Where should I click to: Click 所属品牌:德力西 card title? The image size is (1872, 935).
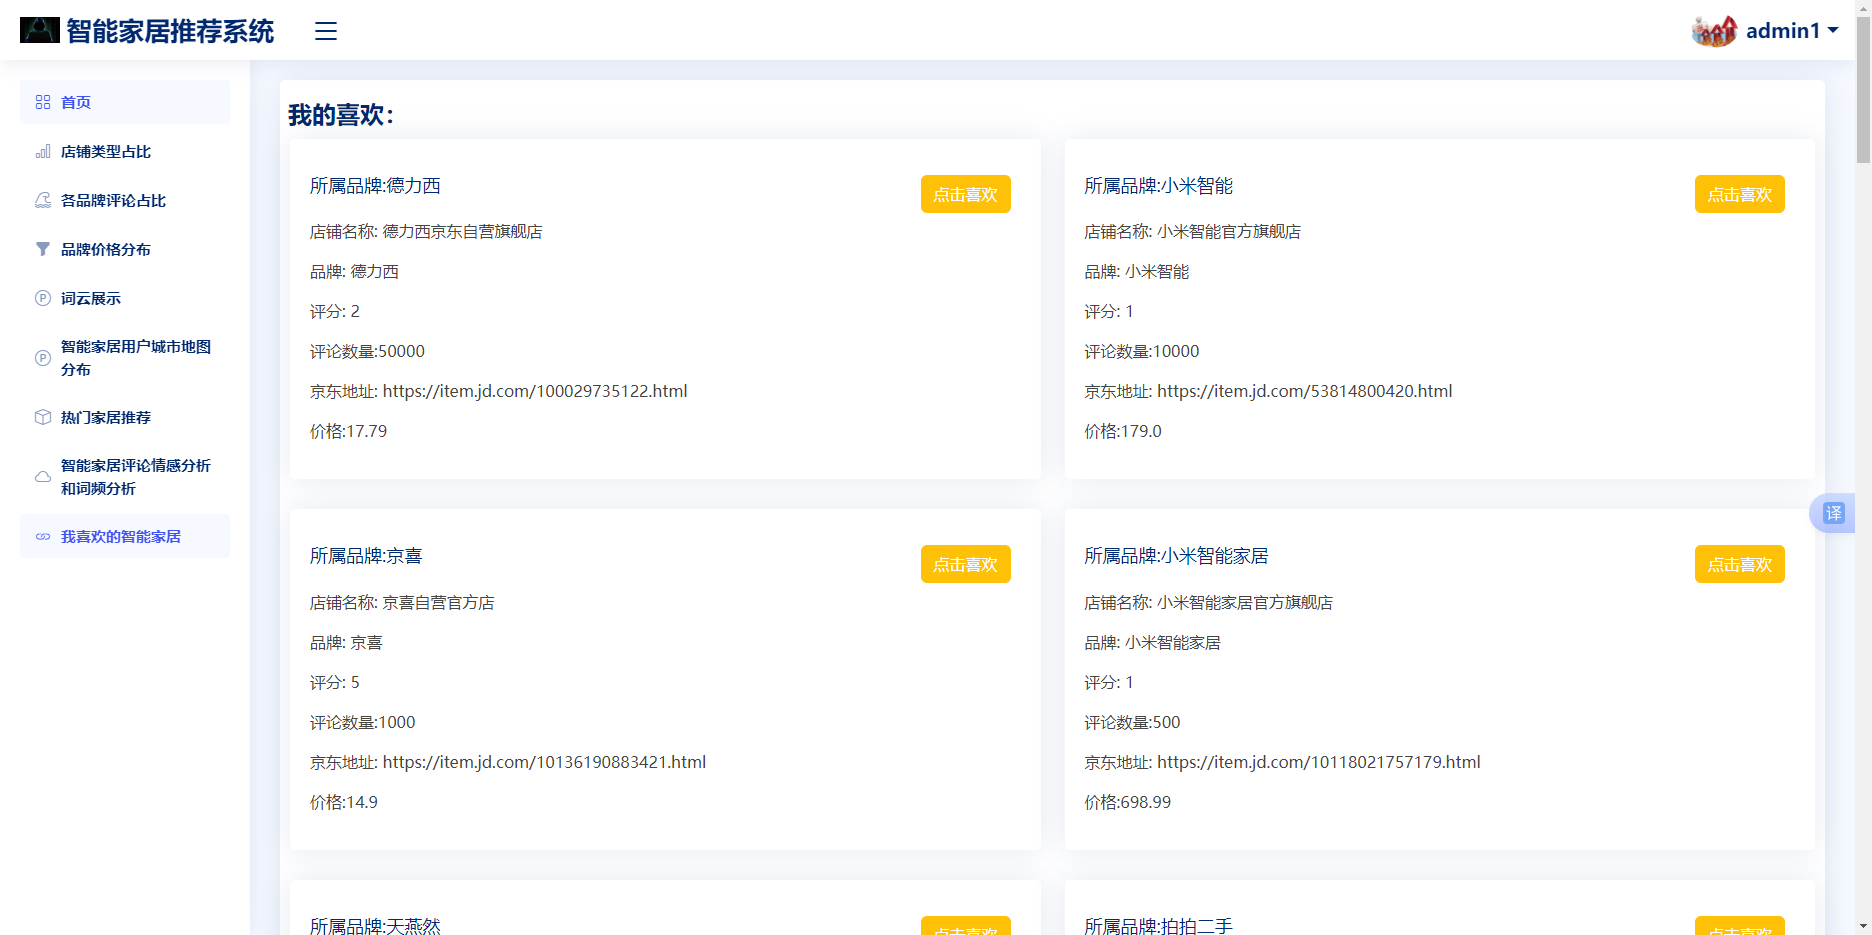click(x=375, y=186)
